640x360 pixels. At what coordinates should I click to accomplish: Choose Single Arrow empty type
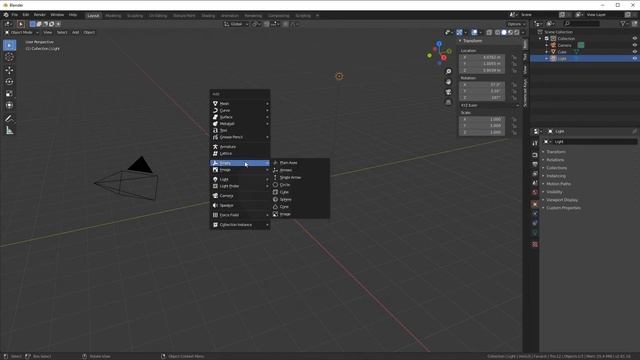pyautogui.click(x=300, y=178)
